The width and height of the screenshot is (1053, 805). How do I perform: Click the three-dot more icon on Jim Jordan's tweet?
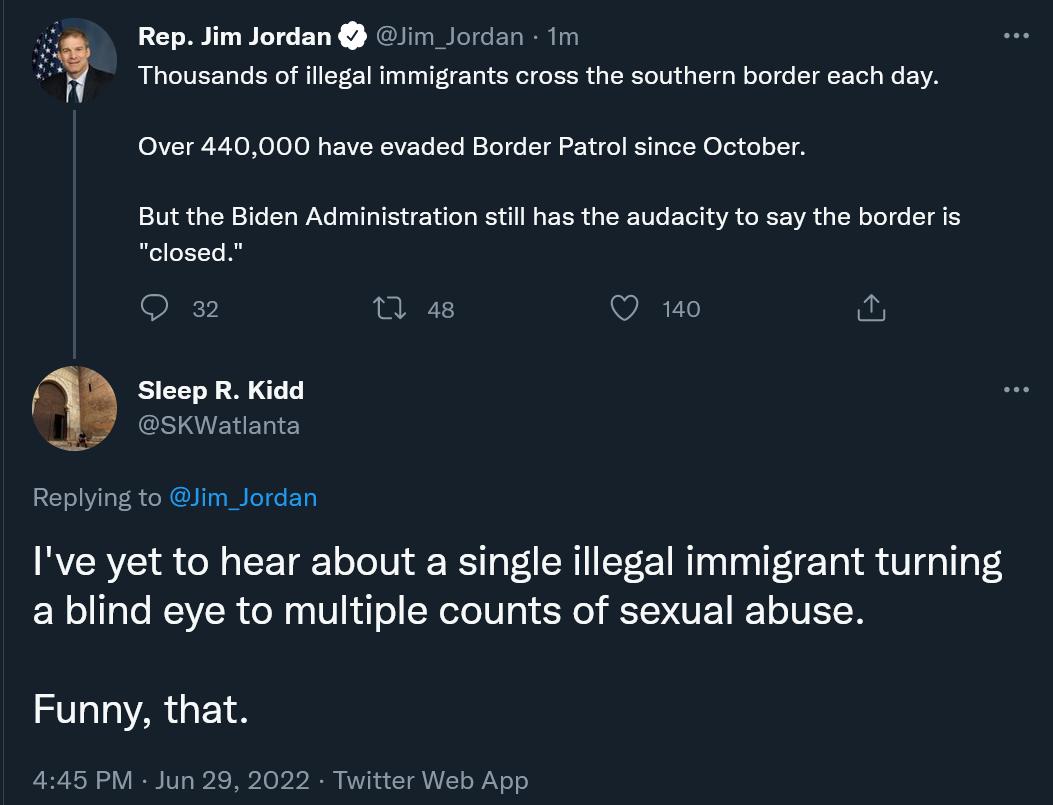pyautogui.click(x=1017, y=35)
